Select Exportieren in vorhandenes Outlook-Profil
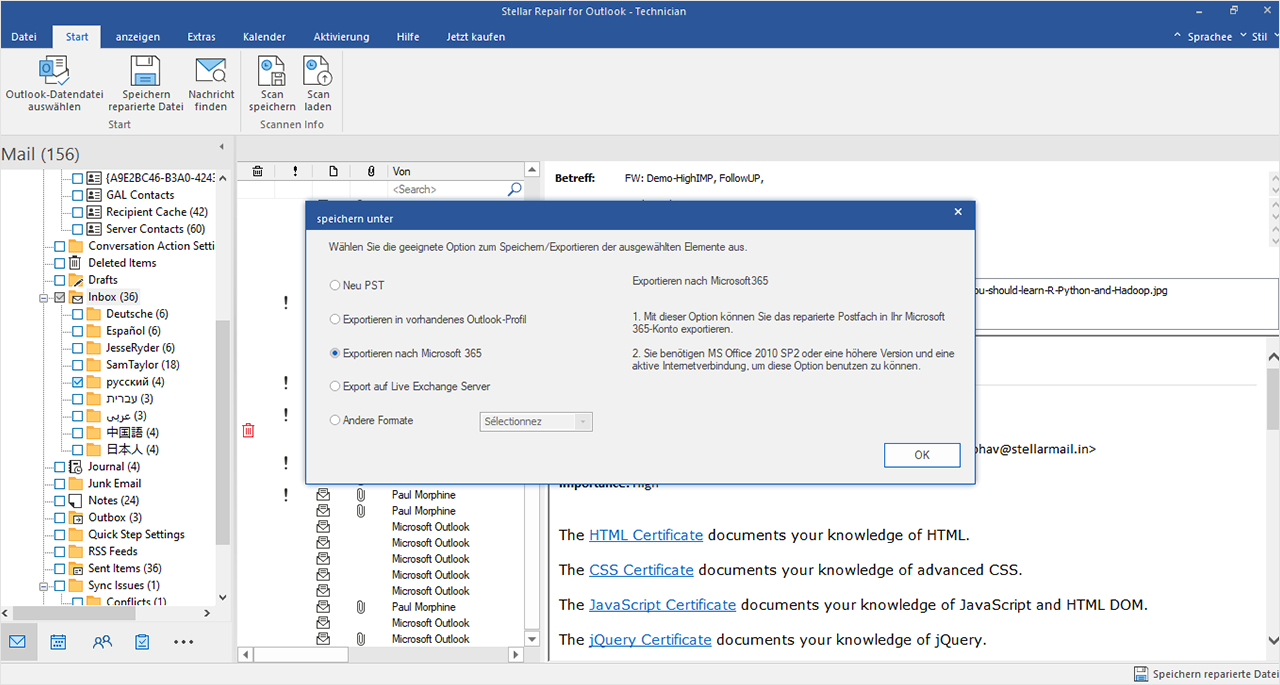Screen dimensions: 1280x685 coord(335,319)
